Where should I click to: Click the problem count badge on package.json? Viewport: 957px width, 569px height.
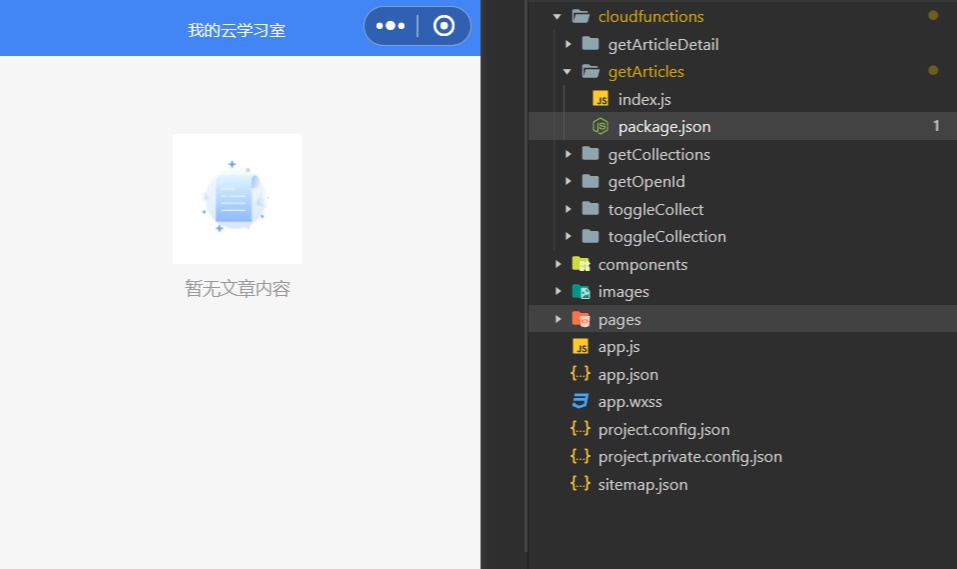[x=936, y=126]
